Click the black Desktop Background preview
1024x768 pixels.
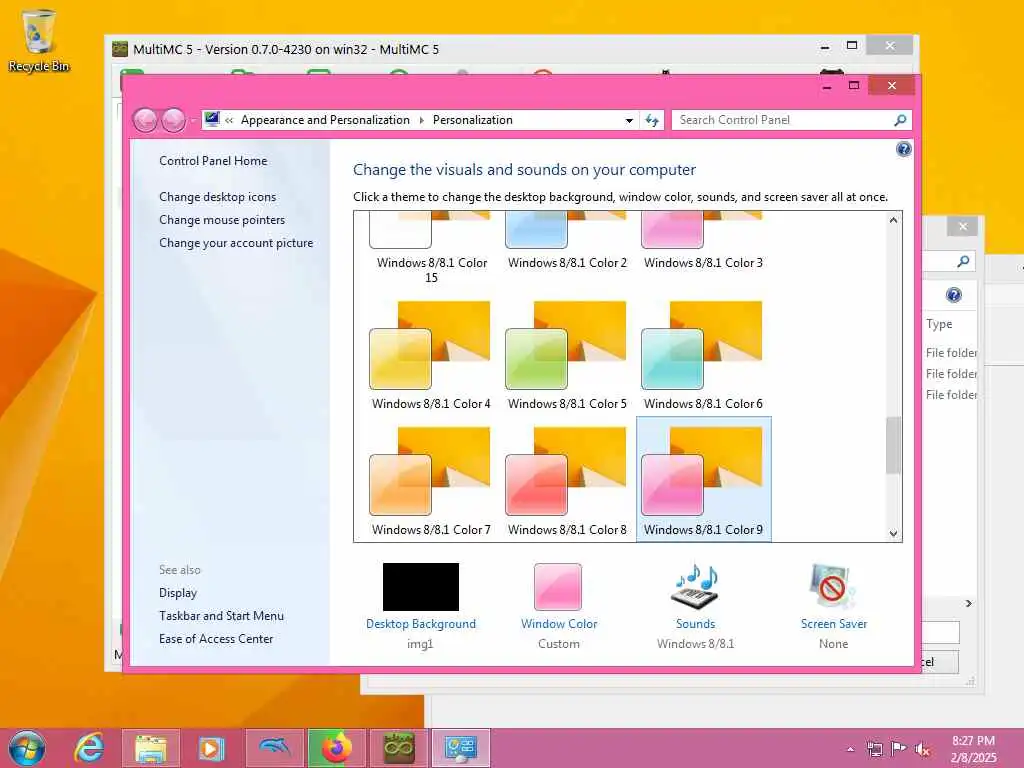421,586
